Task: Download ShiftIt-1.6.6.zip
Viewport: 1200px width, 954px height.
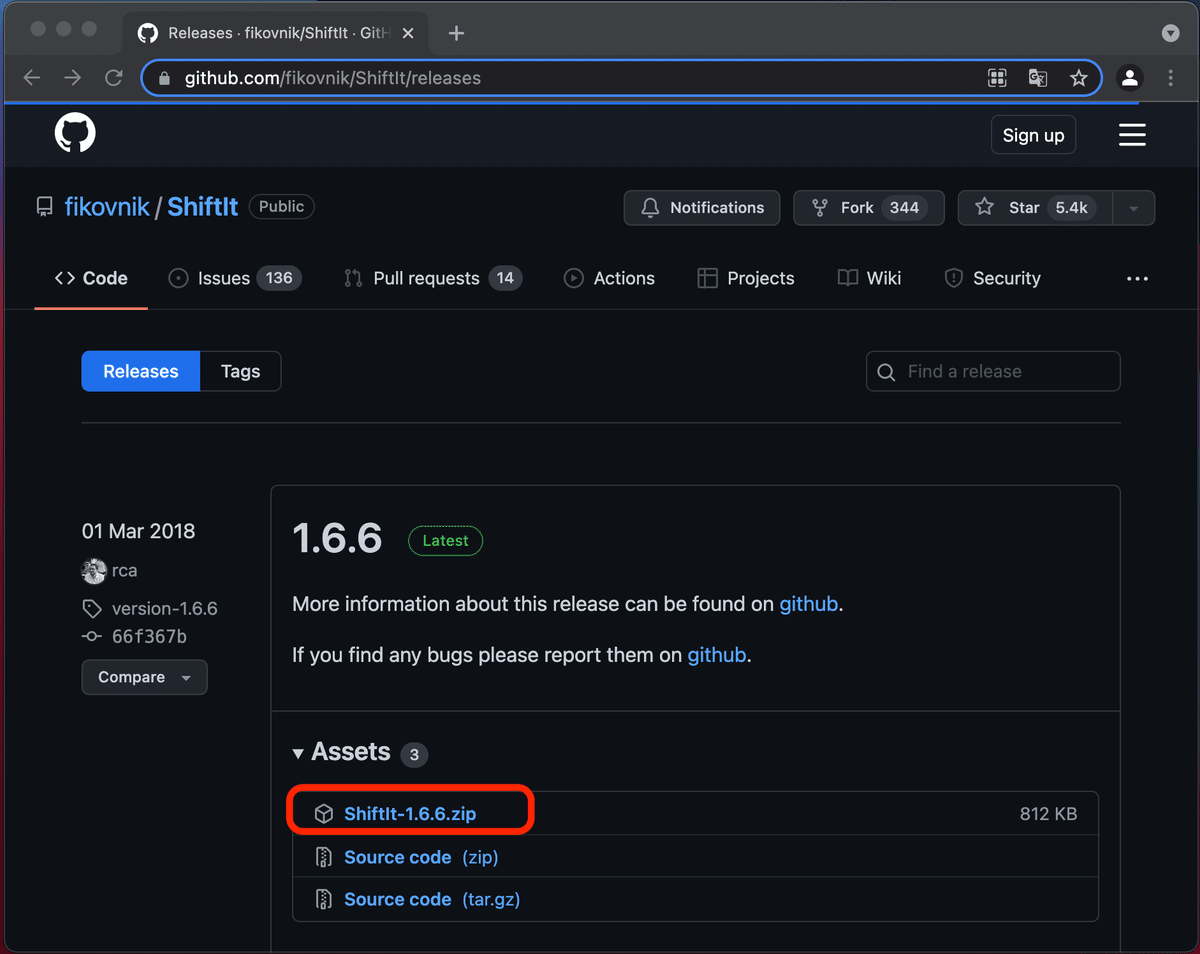Action: point(410,814)
